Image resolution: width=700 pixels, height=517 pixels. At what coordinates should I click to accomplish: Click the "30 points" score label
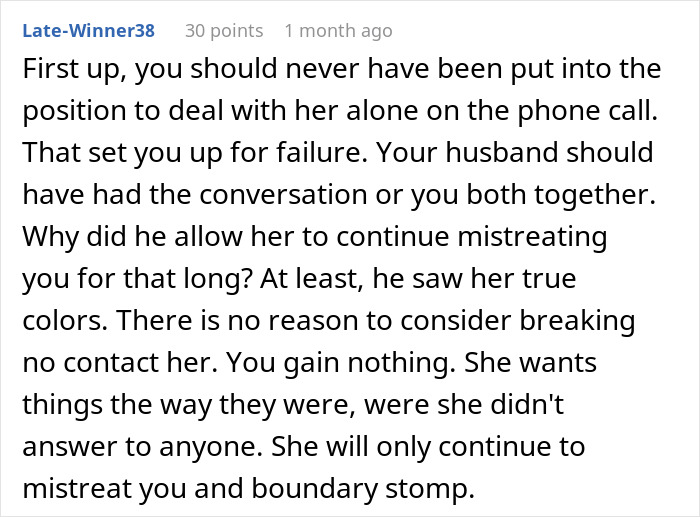tap(224, 31)
